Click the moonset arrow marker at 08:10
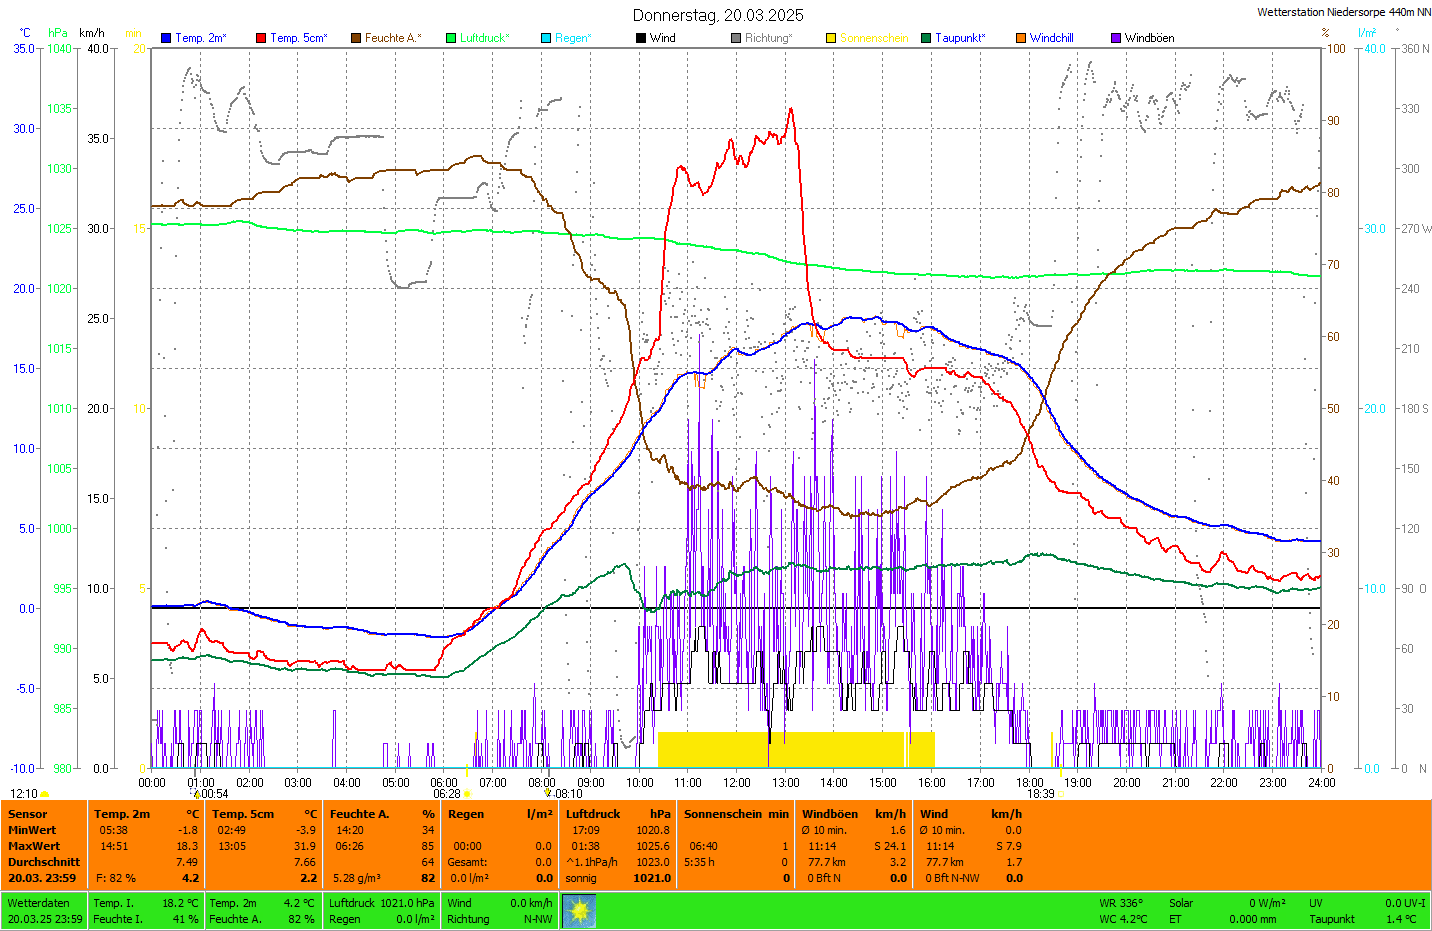Screen dimensions: 1432x931 tap(548, 794)
